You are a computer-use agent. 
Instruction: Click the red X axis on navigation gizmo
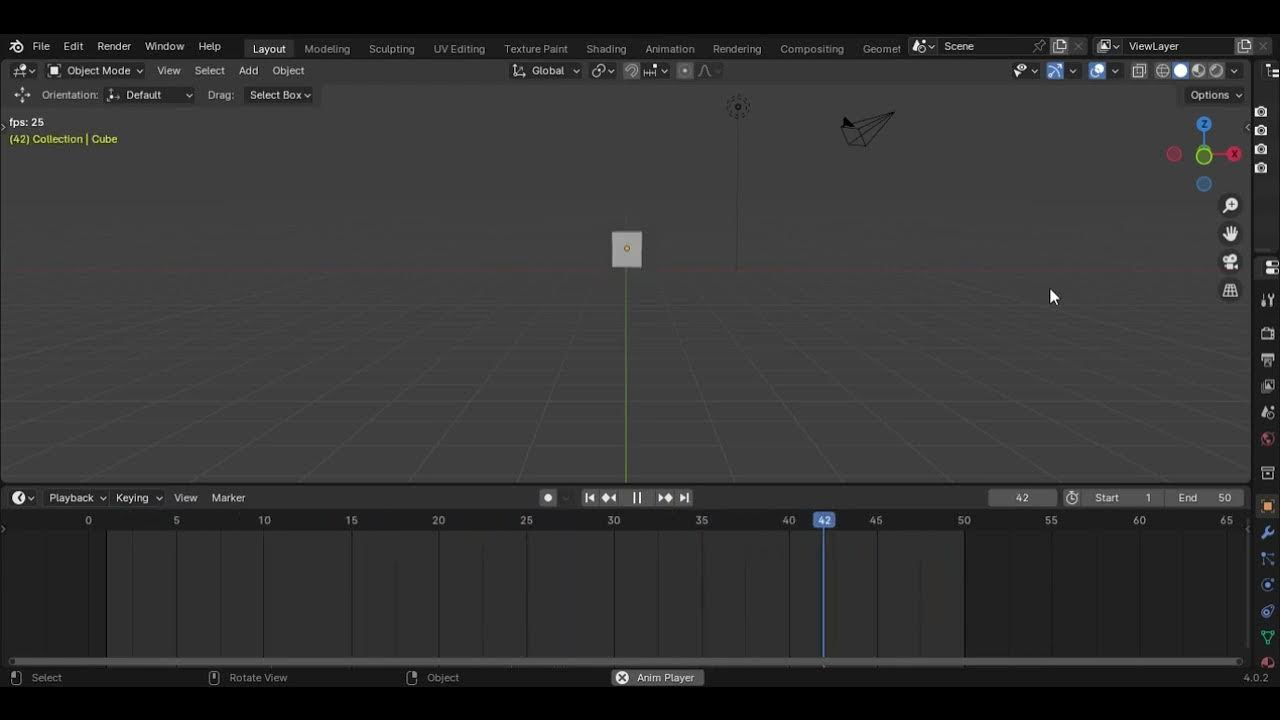(1234, 154)
